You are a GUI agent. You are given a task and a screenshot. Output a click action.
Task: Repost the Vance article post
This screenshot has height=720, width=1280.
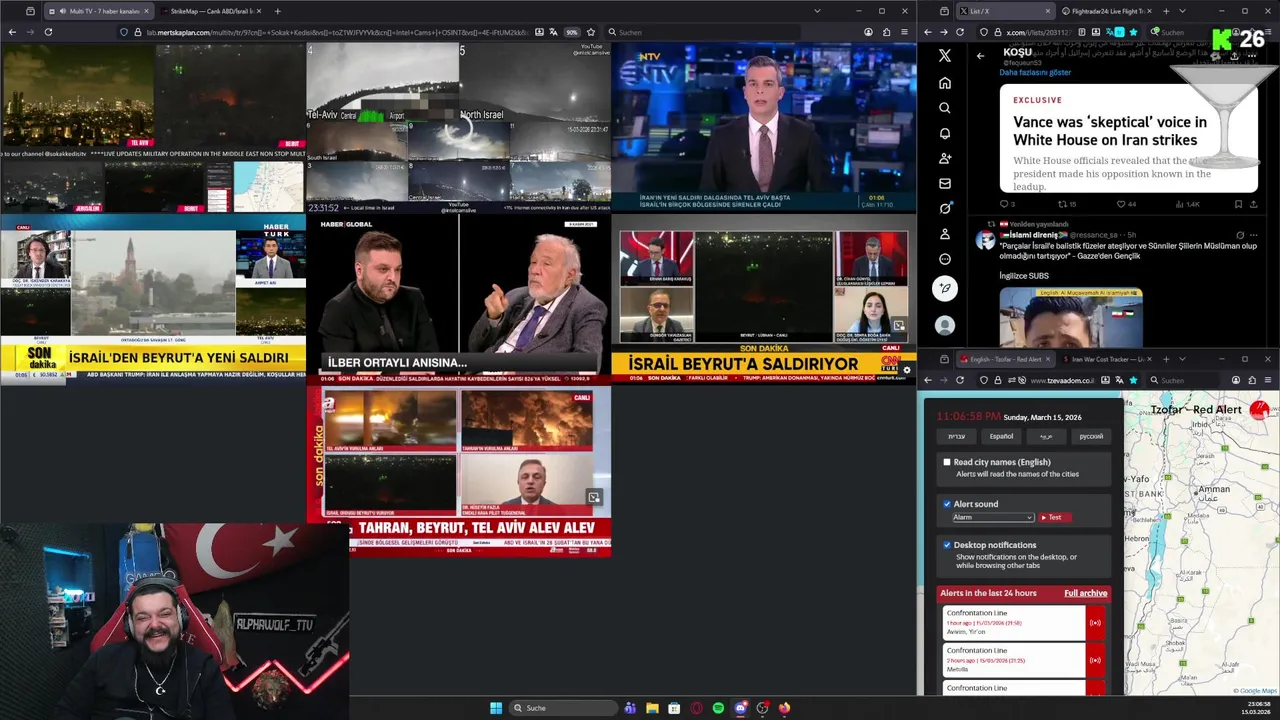pyautogui.click(x=1068, y=204)
